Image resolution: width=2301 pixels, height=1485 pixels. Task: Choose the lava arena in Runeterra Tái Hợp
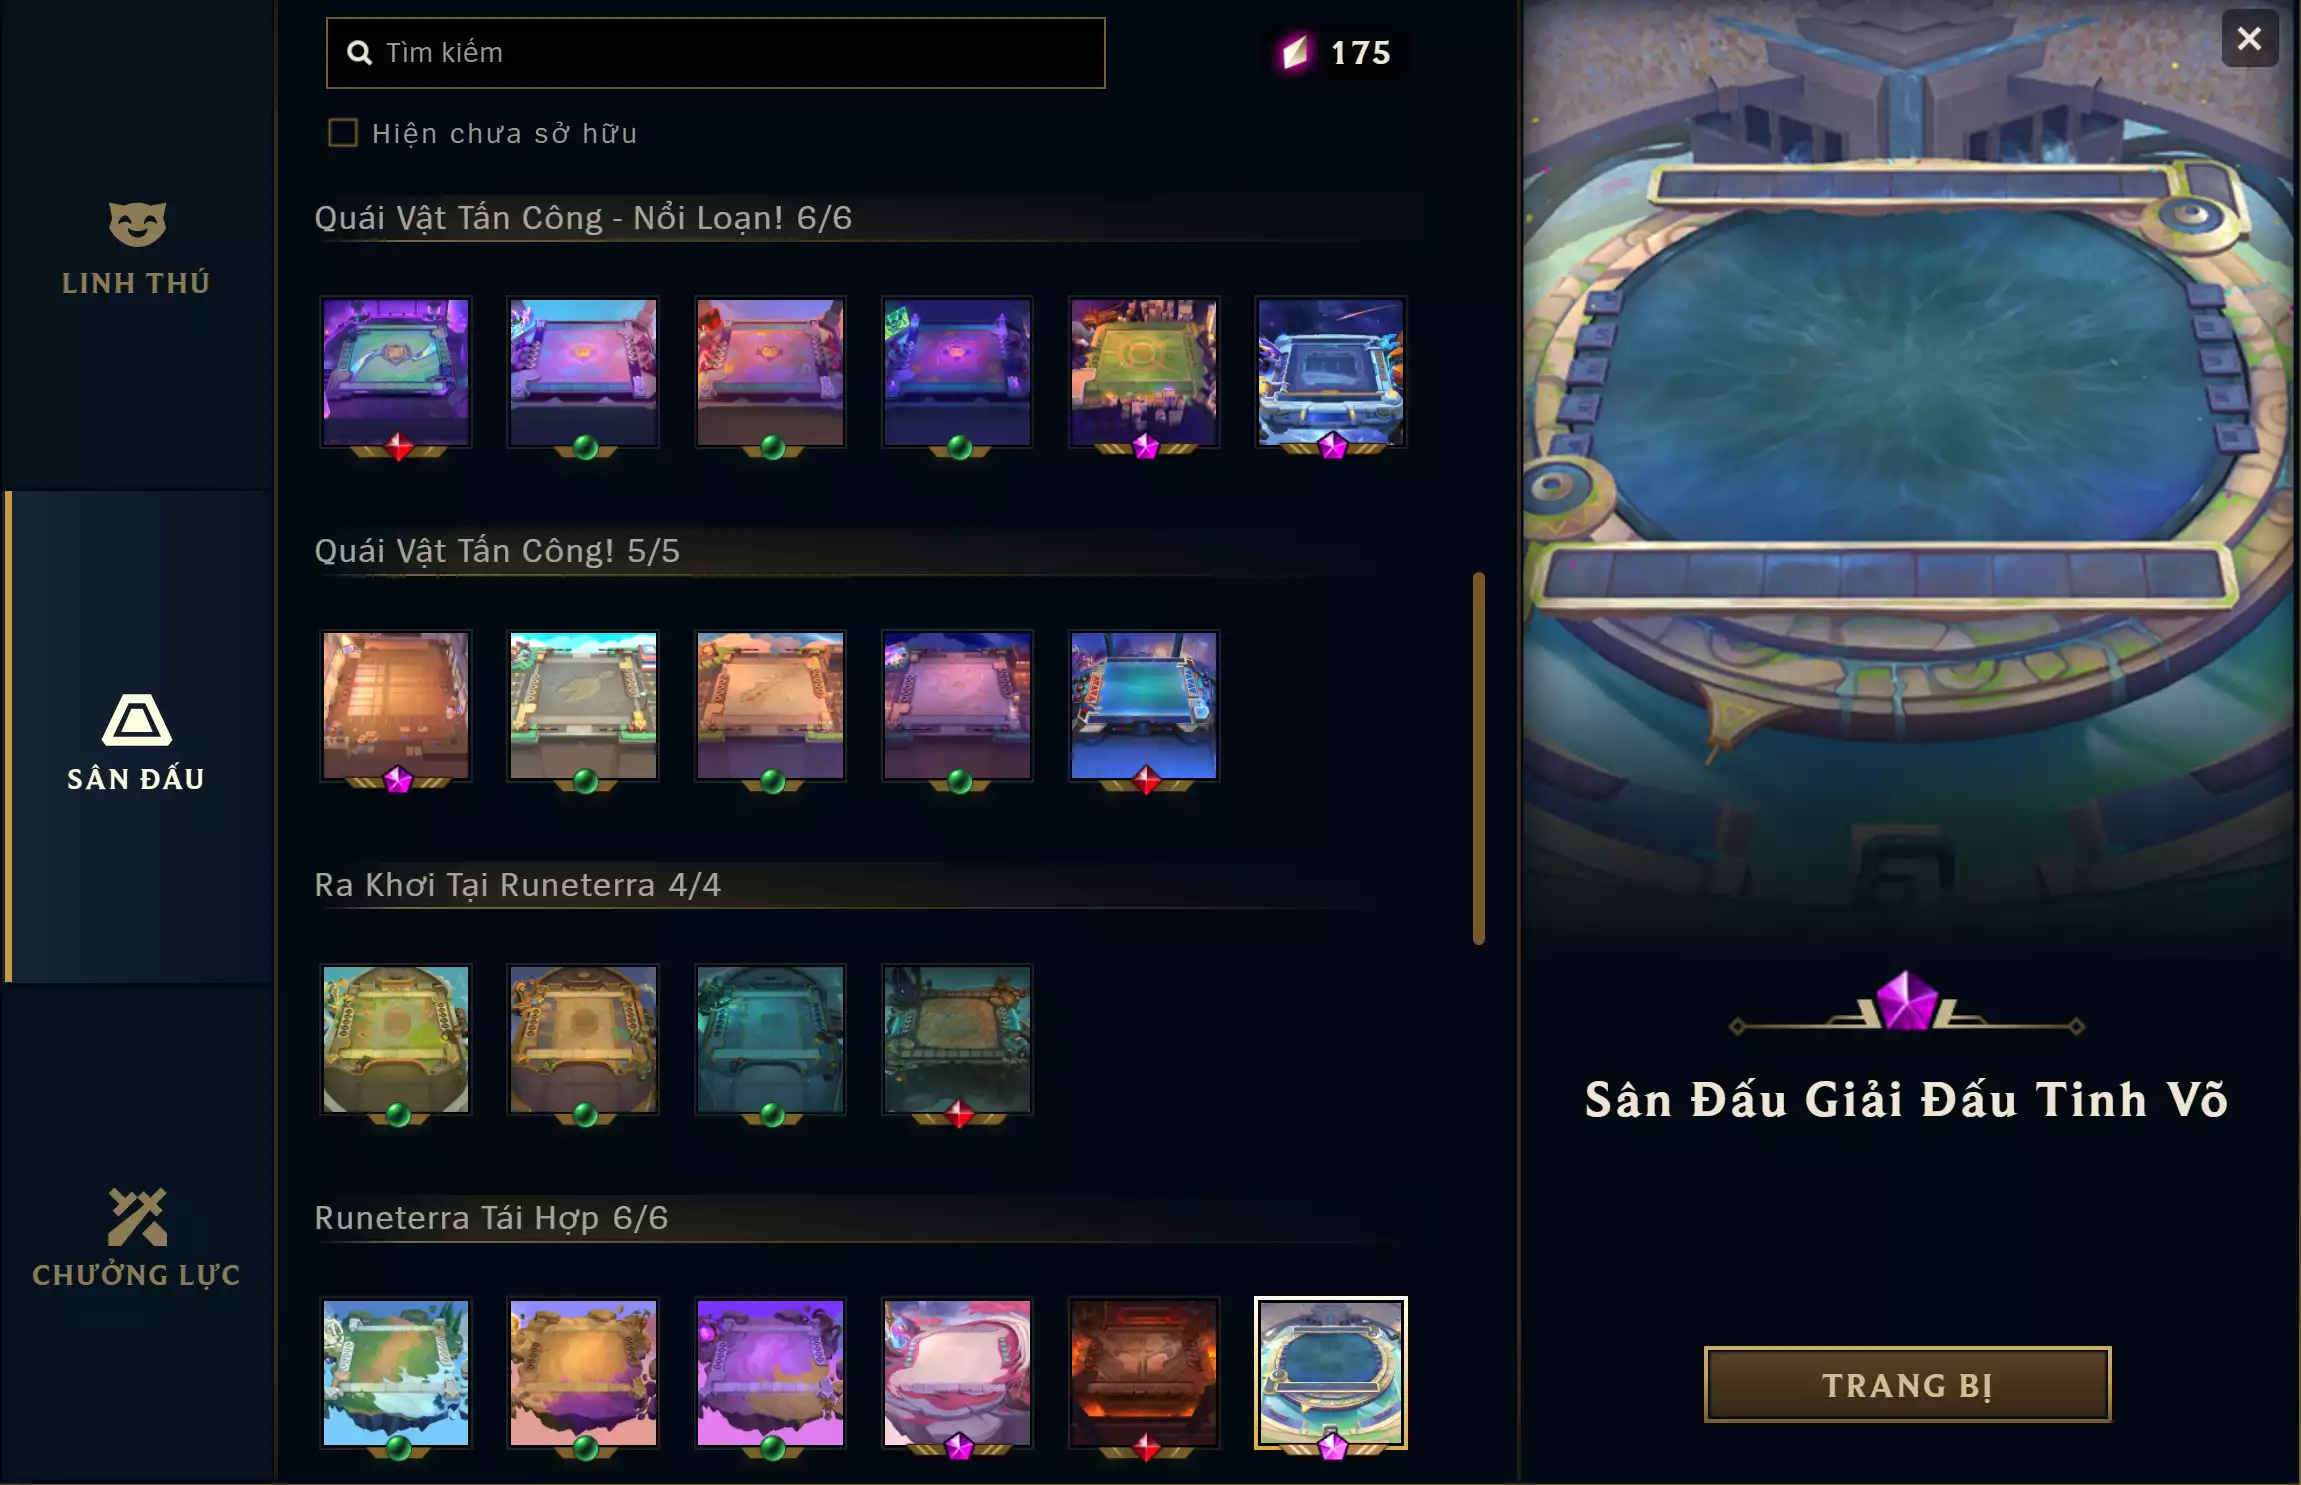[x=1144, y=1372]
